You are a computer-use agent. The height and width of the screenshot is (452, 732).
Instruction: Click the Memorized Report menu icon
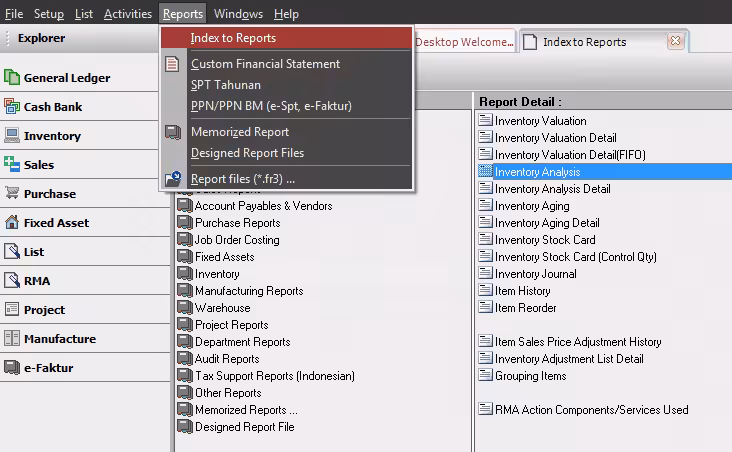point(173,132)
